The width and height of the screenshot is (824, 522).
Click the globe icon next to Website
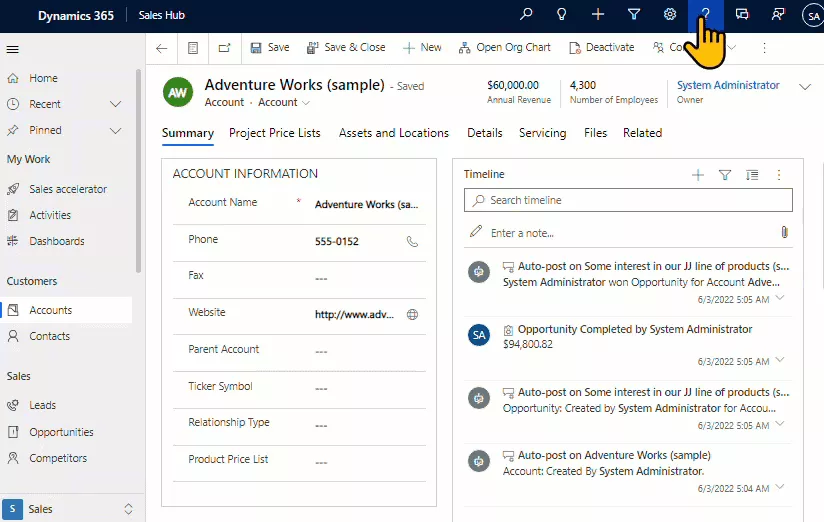[412, 314]
